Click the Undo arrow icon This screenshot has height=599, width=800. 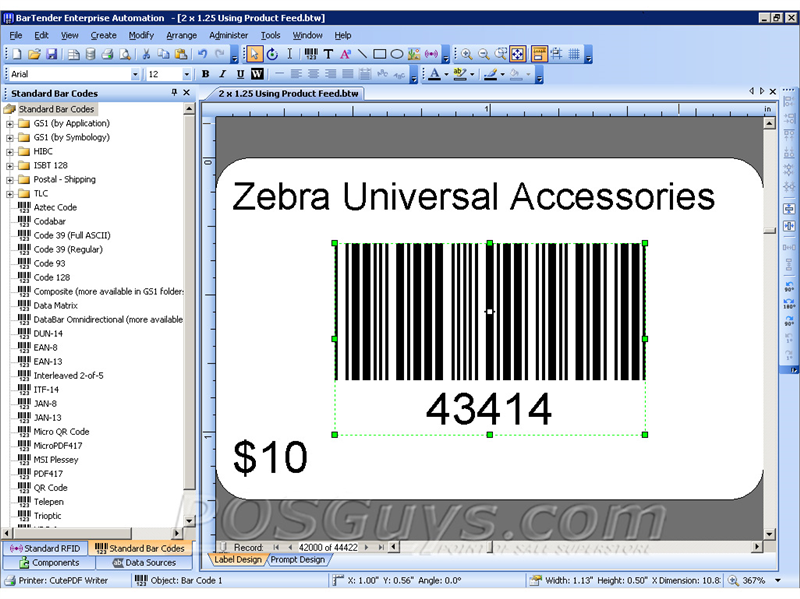point(203,54)
